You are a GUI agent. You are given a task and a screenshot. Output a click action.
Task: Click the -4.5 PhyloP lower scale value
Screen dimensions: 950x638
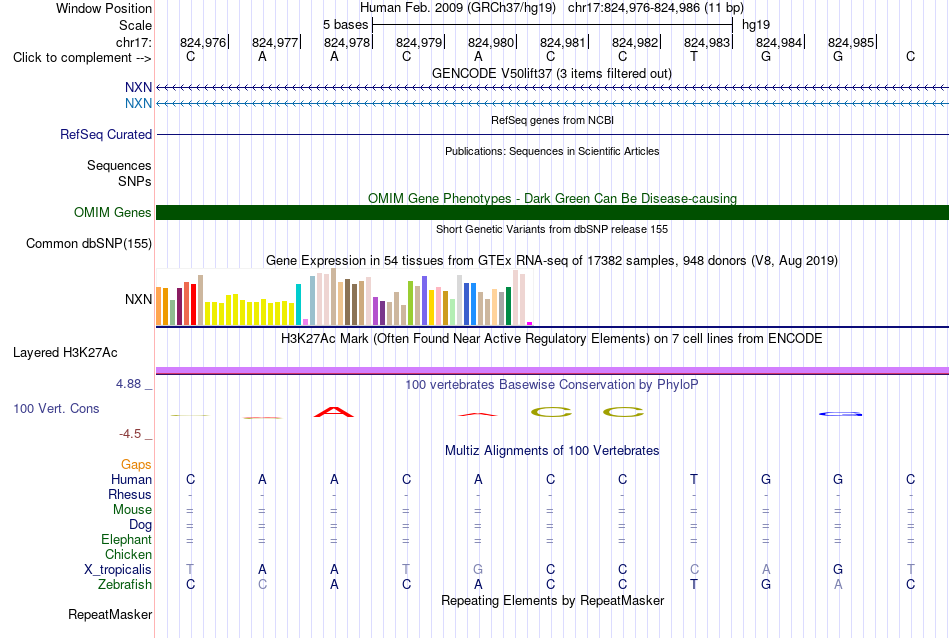130,434
